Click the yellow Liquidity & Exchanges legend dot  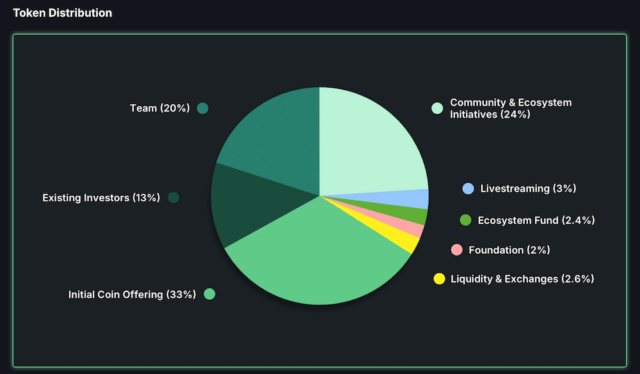click(x=439, y=279)
